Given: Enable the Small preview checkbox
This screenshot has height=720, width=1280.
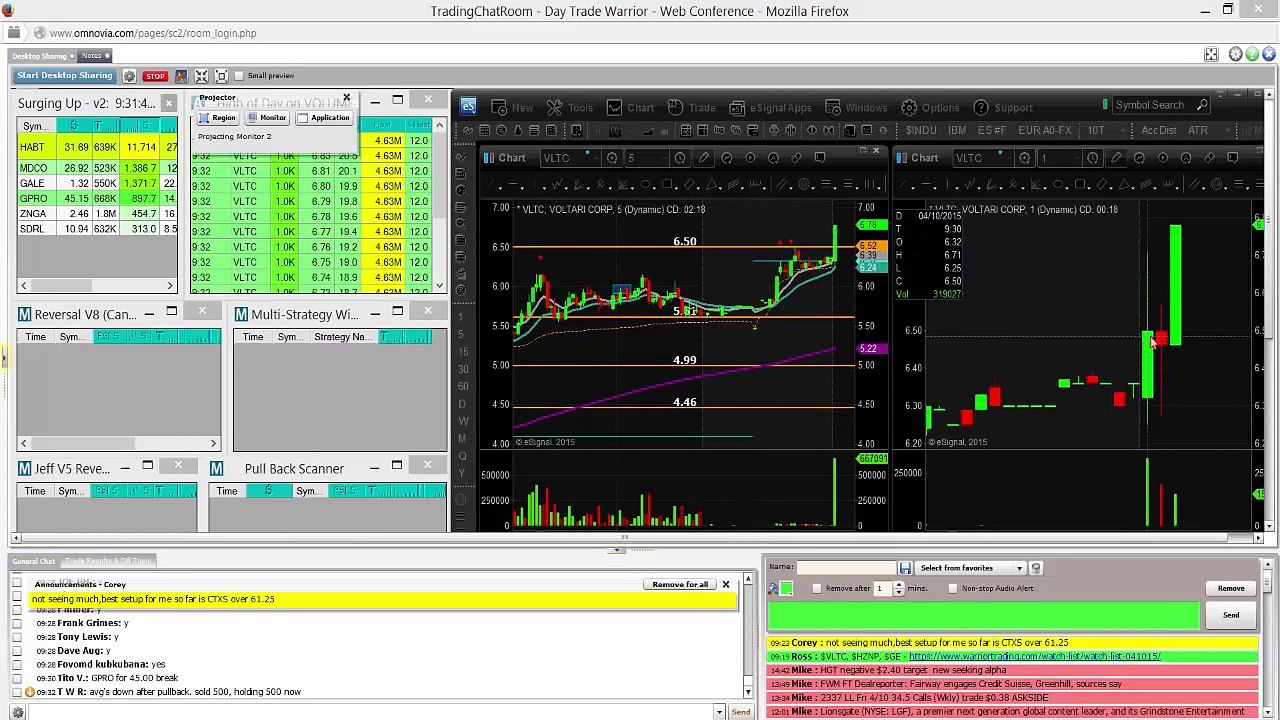Looking at the screenshot, I should coord(239,76).
